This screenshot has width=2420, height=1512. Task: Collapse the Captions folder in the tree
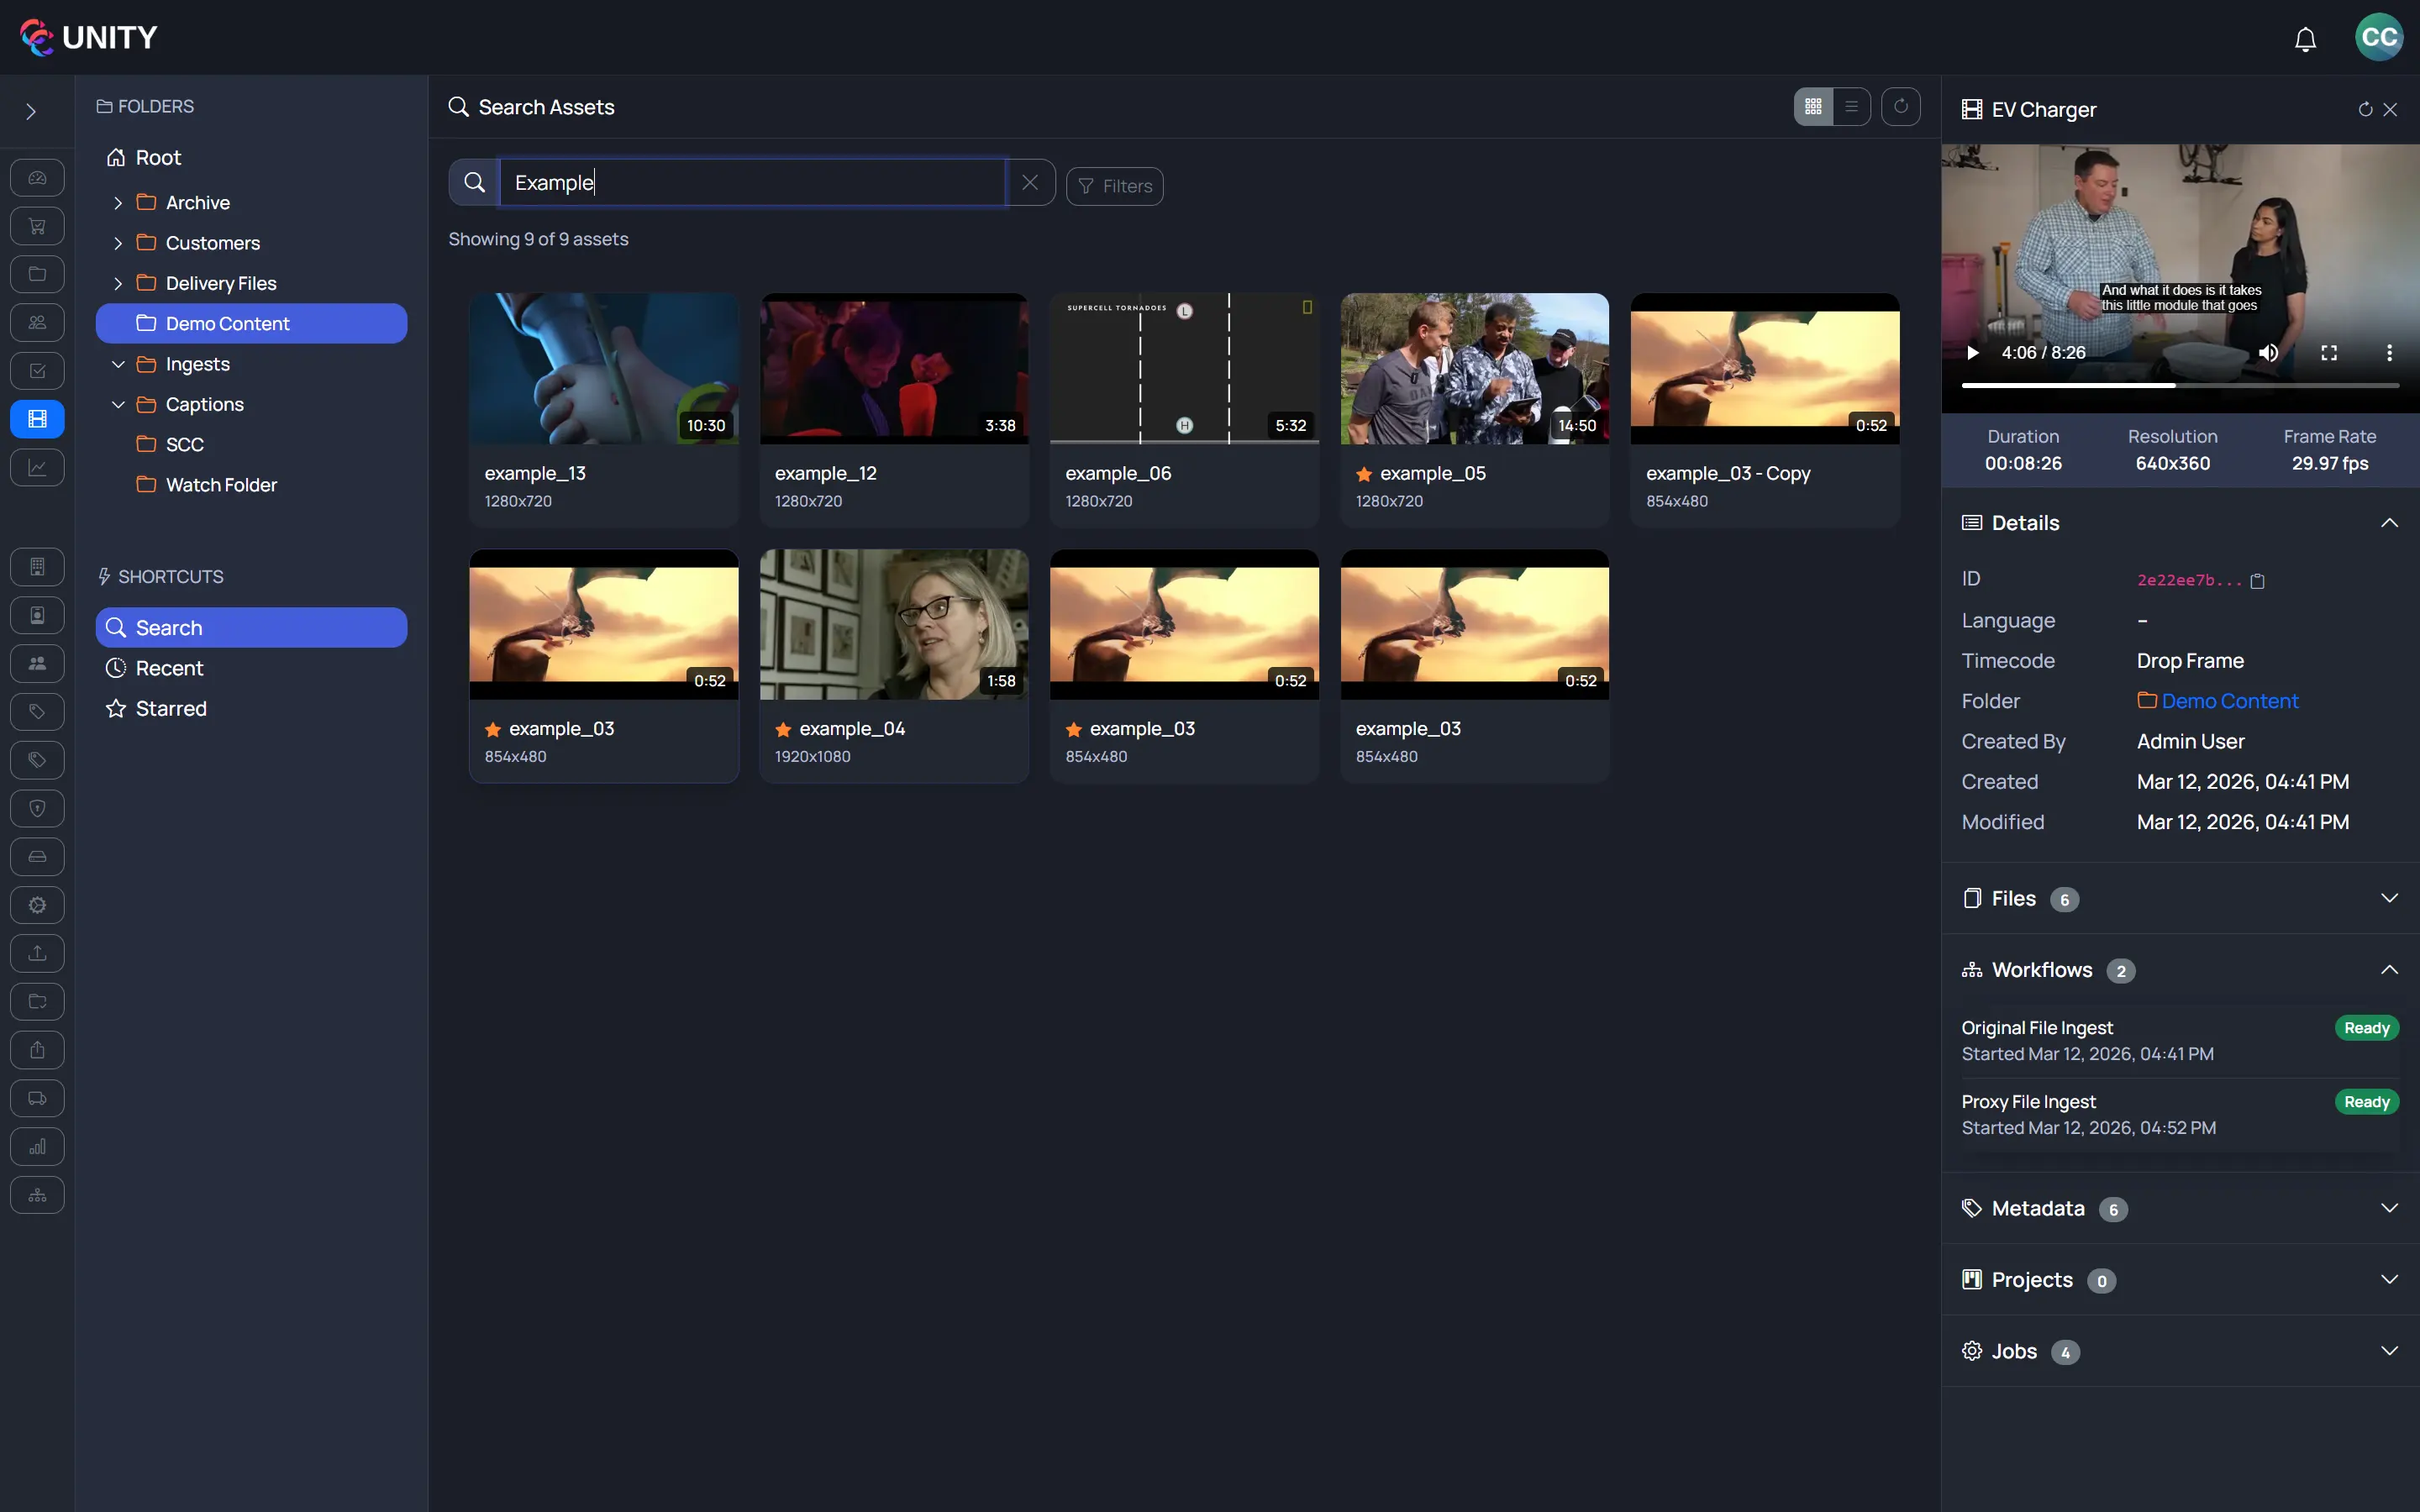tap(118, 404)
